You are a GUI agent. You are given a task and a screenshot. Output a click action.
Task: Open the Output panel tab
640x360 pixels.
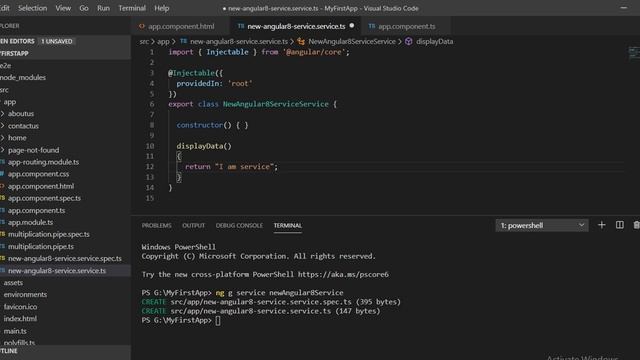pos(193,225)
